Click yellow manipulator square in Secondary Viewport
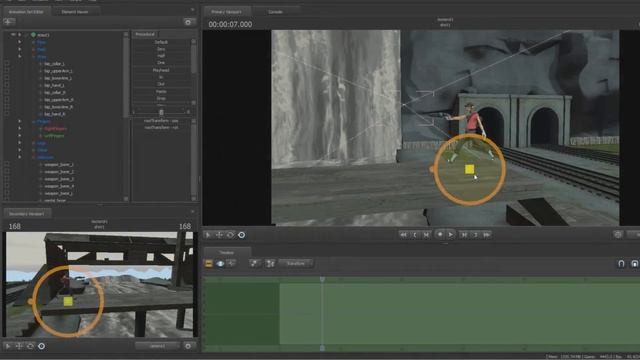The height and width of the screenshot is (360, 640). 68,301
